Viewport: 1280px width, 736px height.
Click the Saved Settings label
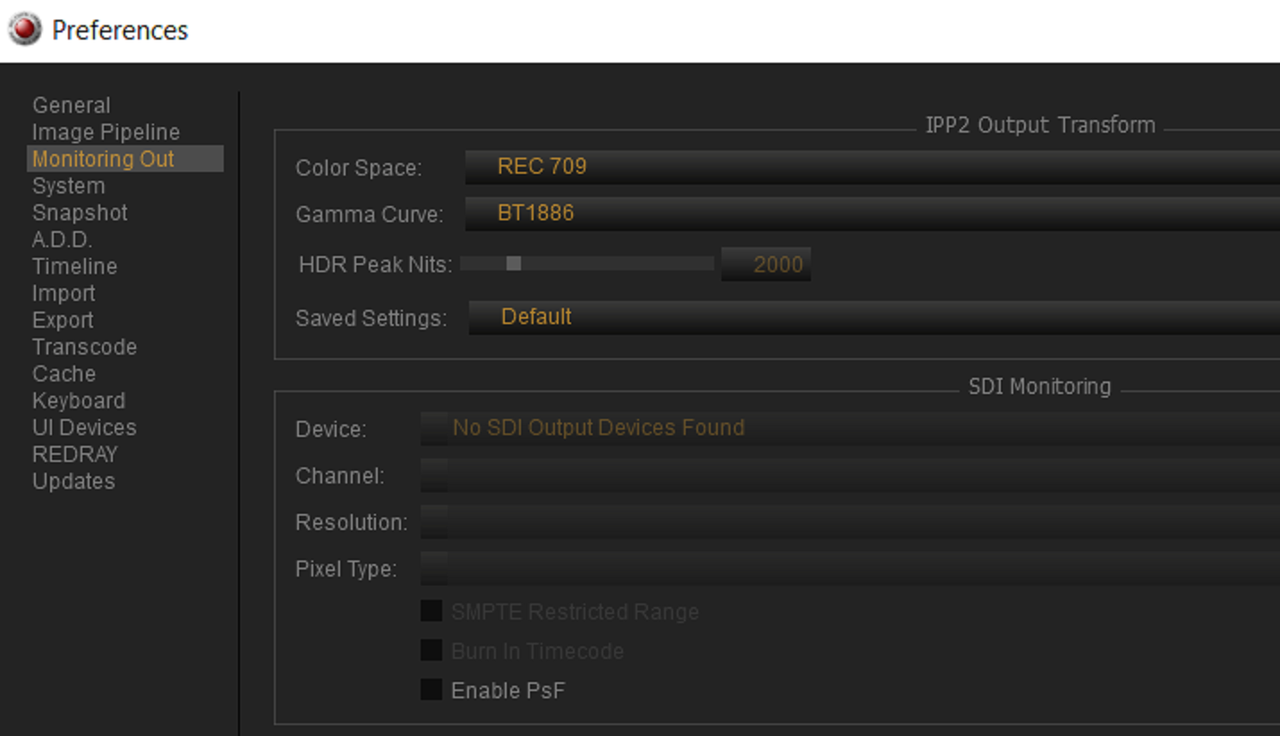point(371,318)
